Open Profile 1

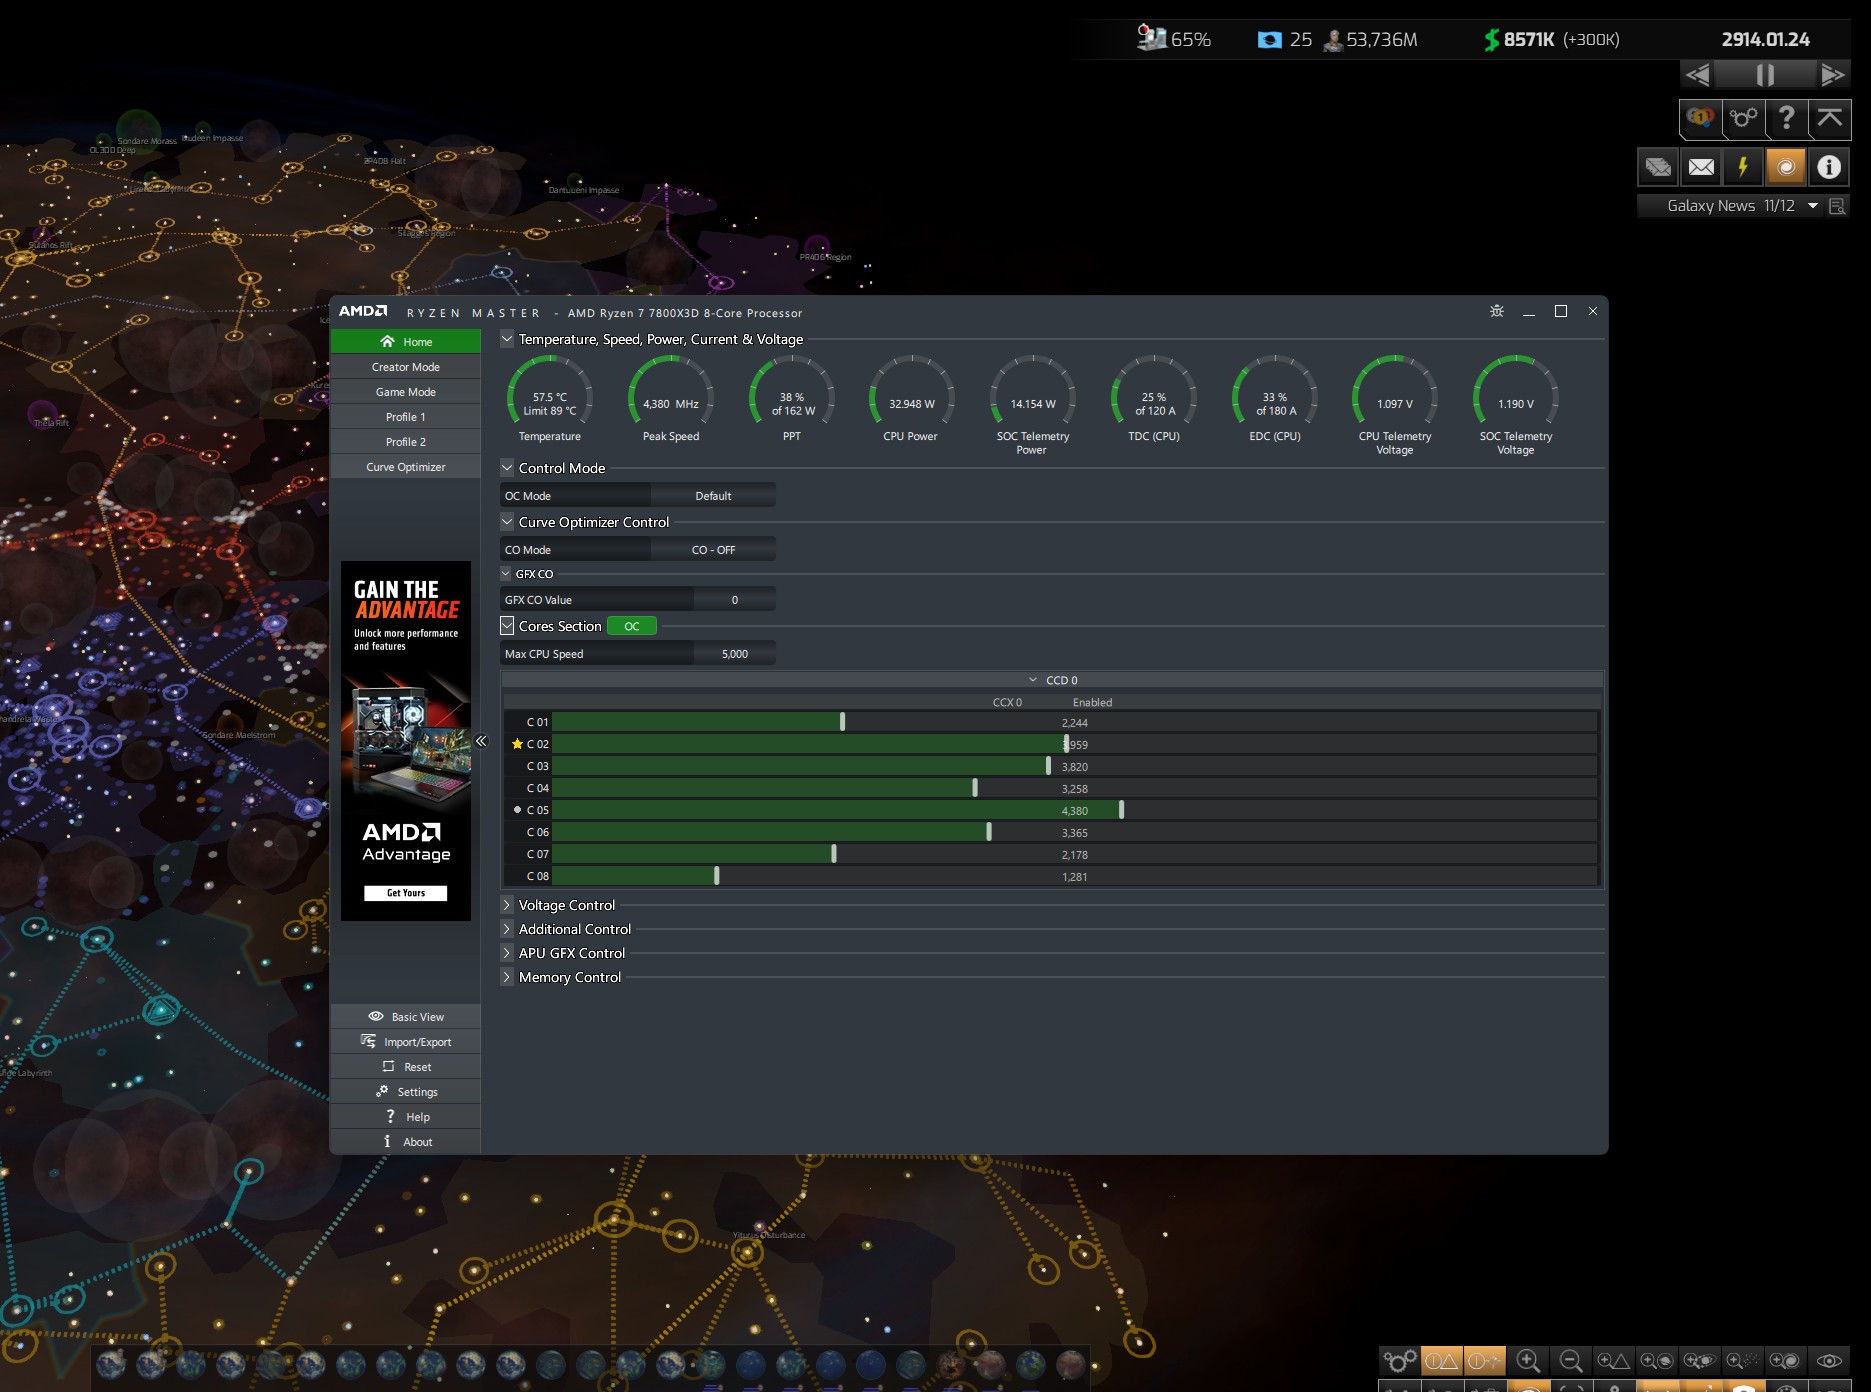406,417
